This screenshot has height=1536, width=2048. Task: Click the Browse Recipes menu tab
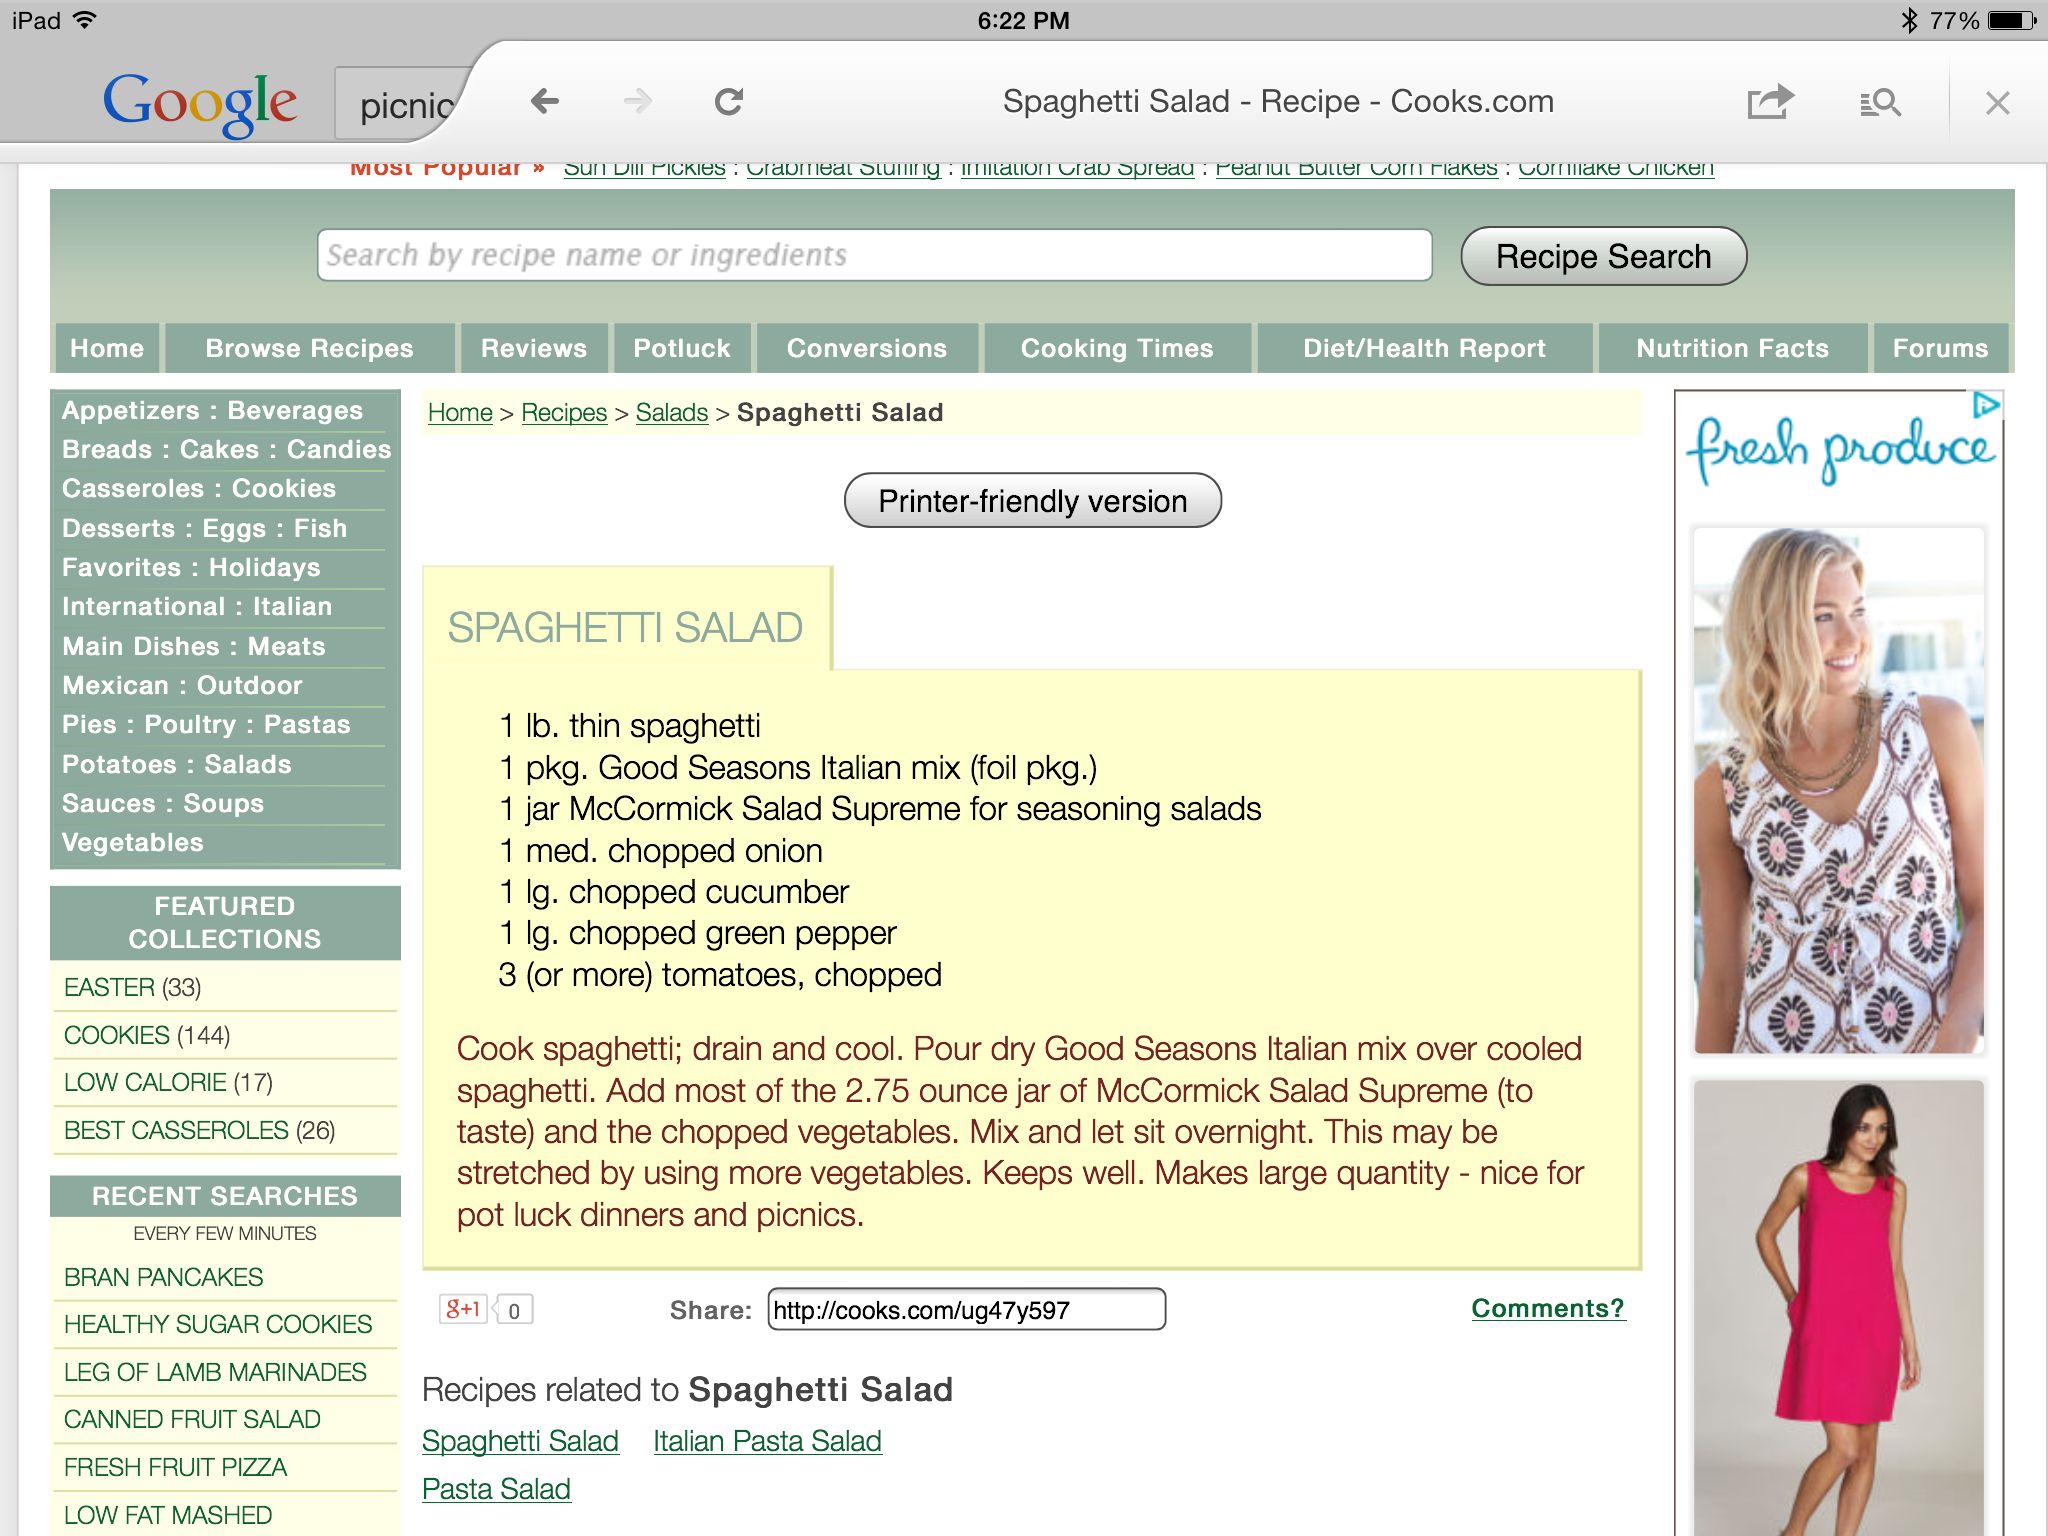click(x=308, y=347)
